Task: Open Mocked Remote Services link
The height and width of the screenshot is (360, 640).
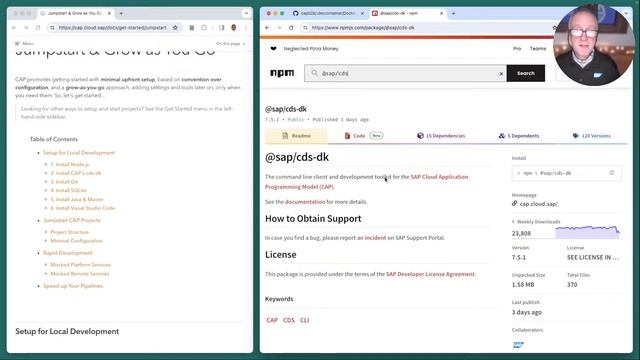Action: point(80,273)
